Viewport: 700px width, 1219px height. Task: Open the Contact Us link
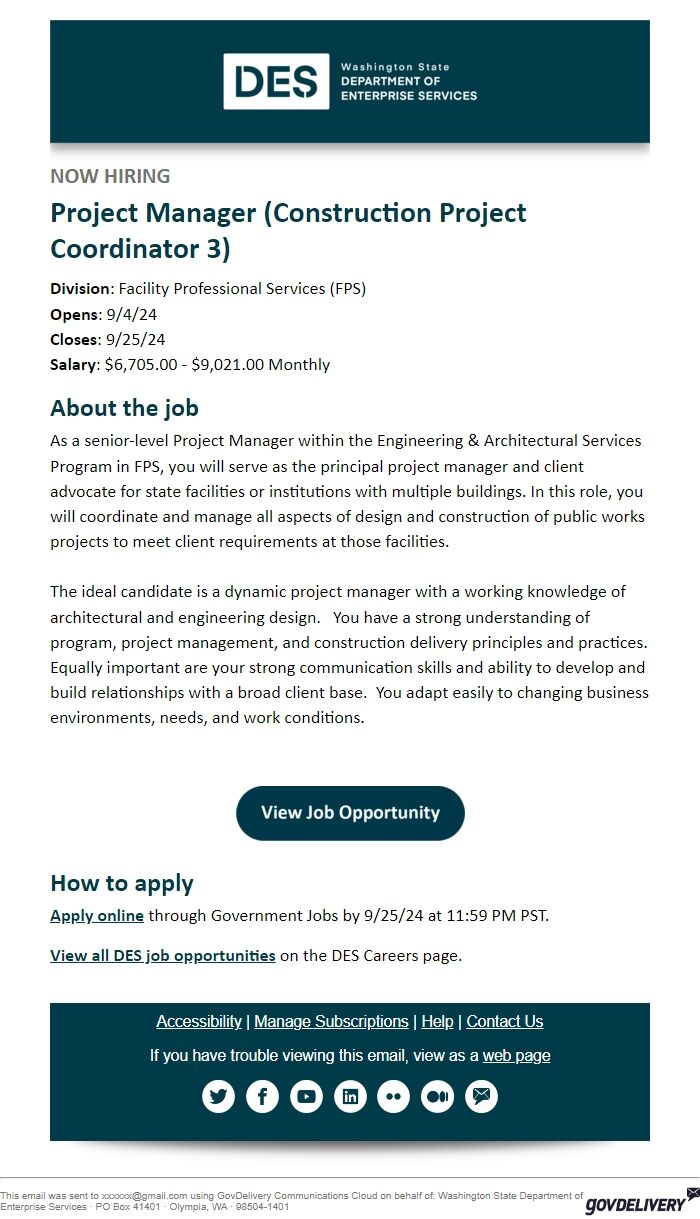click(x=505, y=1021)
